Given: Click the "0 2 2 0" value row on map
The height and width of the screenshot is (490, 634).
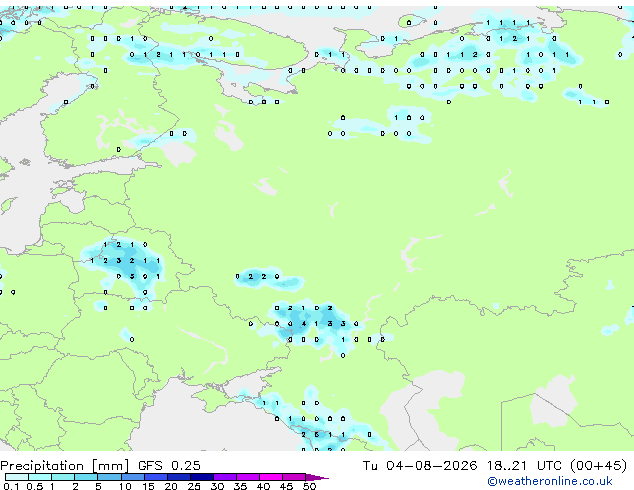Looking at the screenshot, I should (x=257, y=277).
